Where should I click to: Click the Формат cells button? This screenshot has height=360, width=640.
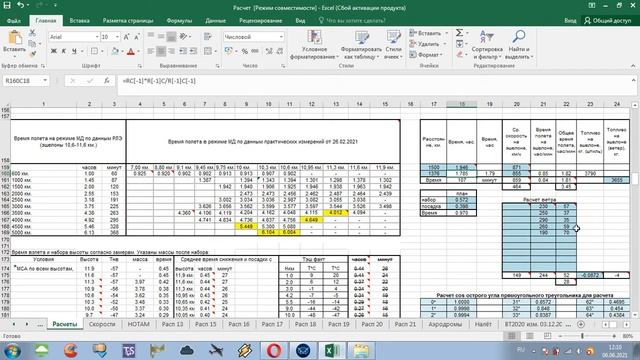[425, 54]
